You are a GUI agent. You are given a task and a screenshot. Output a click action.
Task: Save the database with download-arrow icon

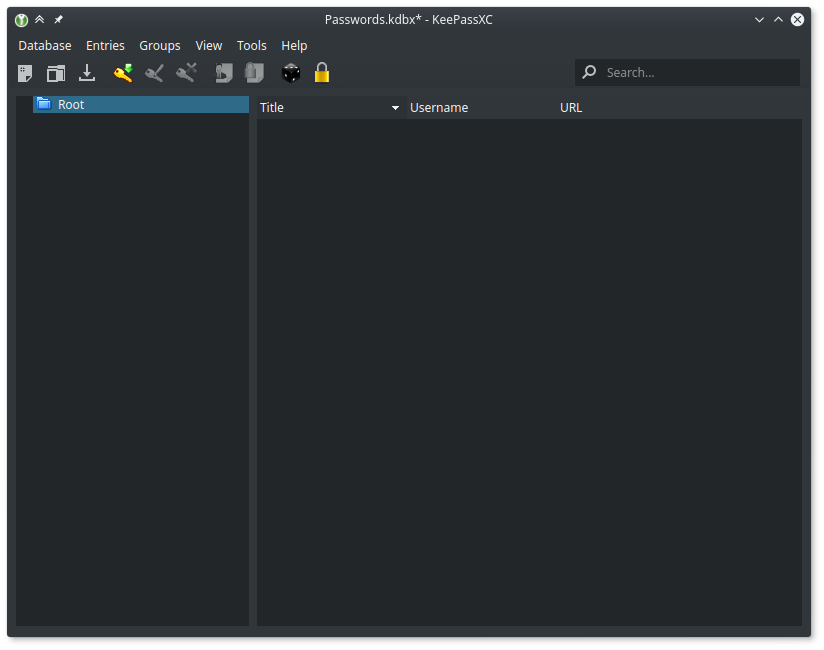87,73
